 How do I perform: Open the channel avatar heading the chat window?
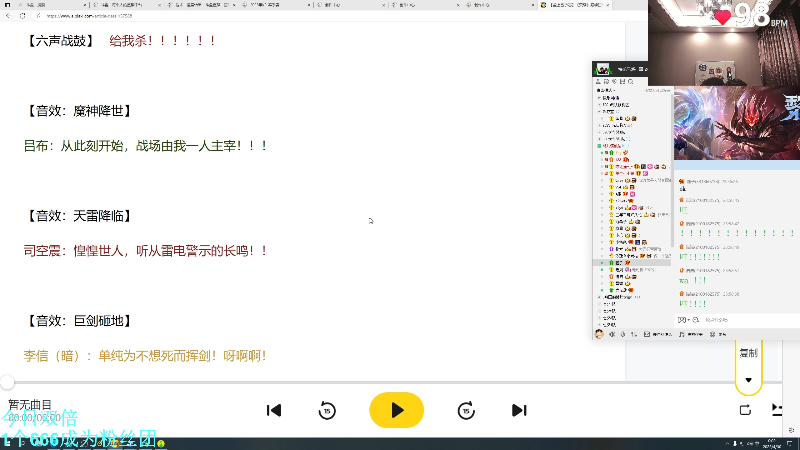coord(603,69)
